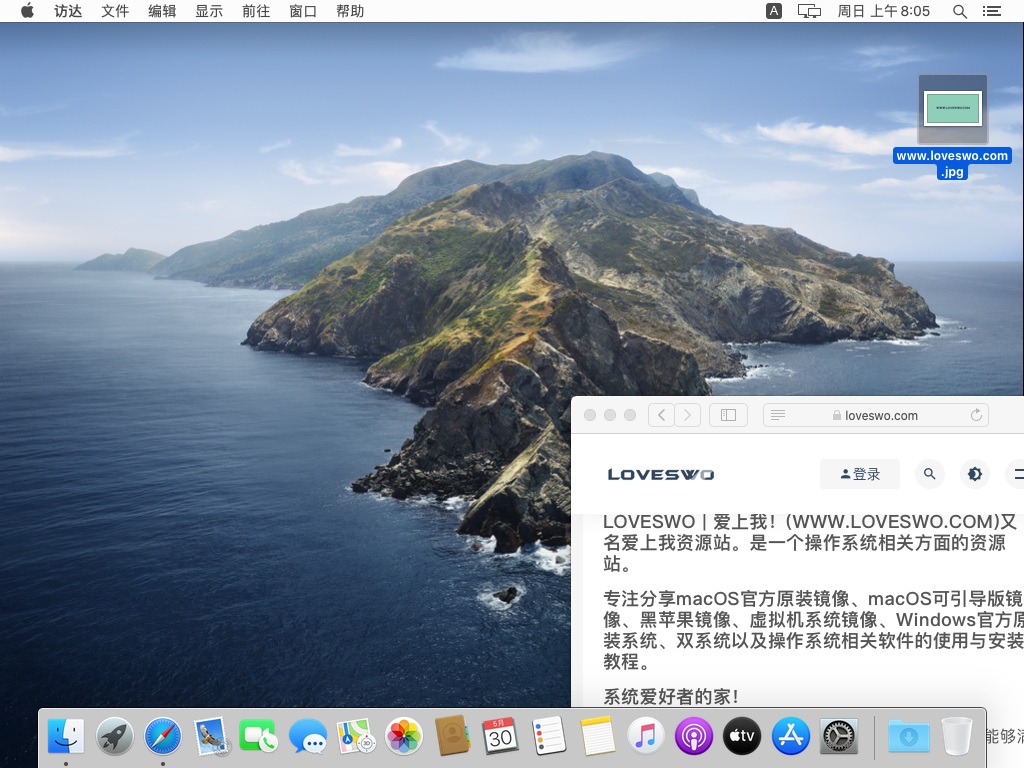Toggle Safari's sidebar view

728,415
